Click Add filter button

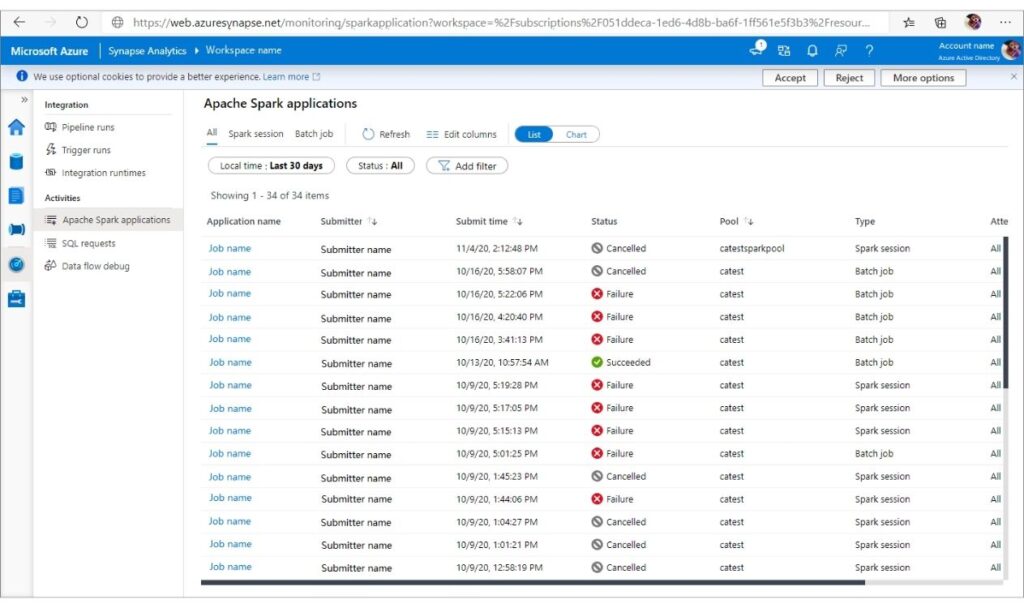click(x=467, y=166)
